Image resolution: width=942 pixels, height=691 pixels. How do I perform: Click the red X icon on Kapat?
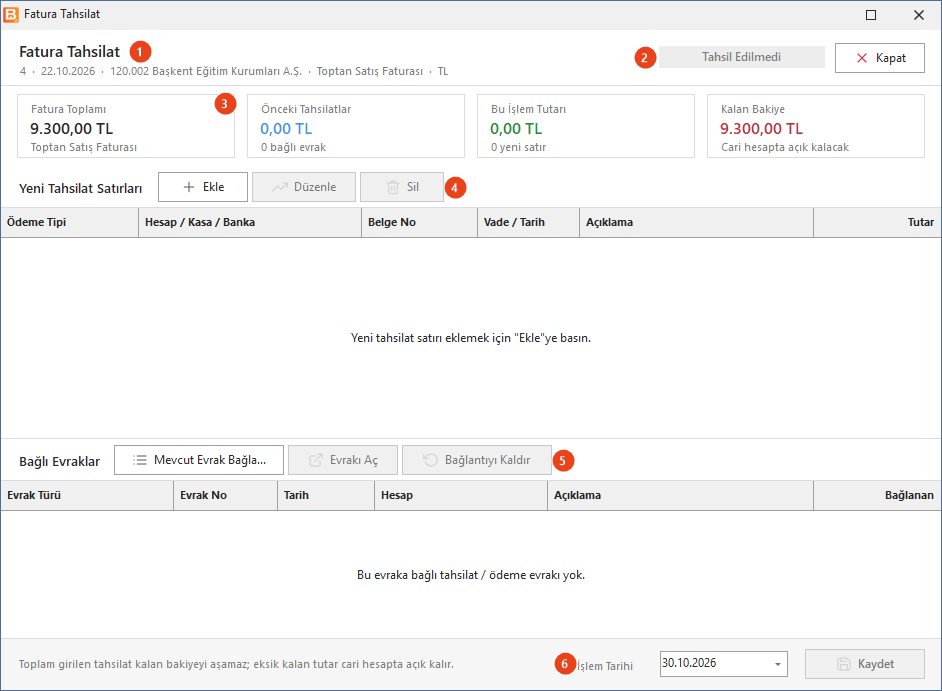coord(861,58)
